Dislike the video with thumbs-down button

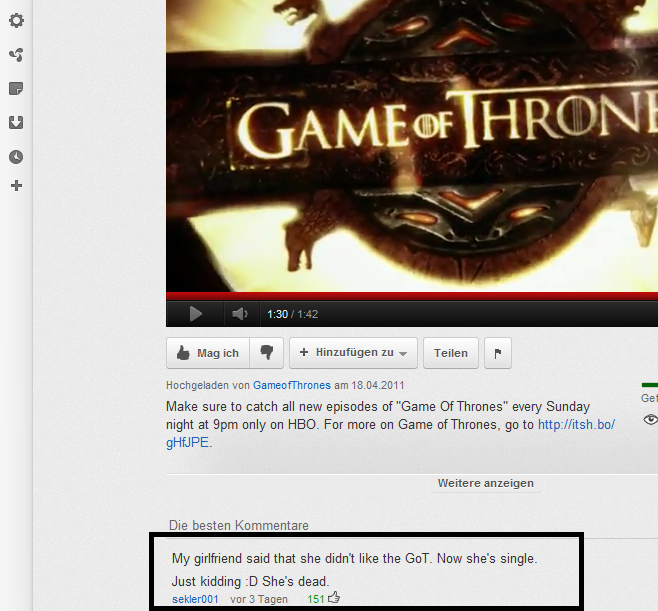(x=266, y=353)
